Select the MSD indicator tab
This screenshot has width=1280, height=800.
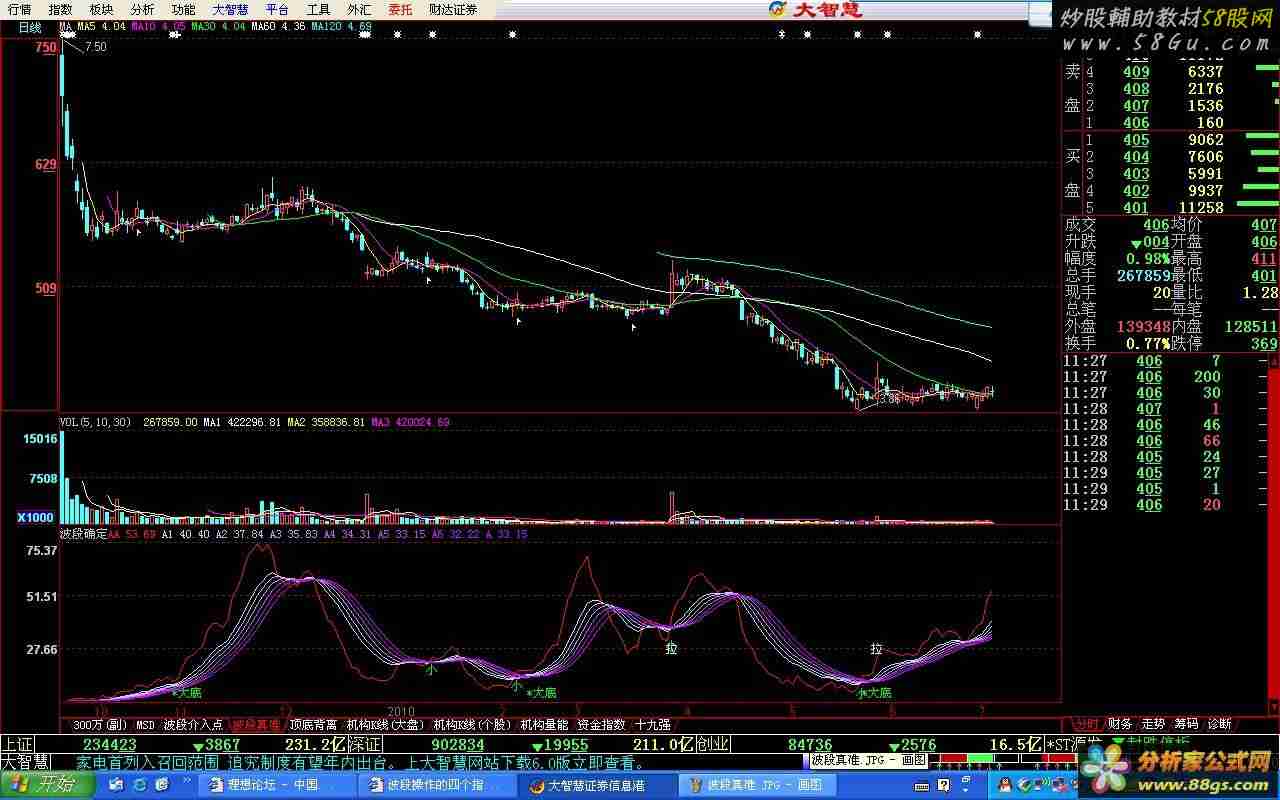tap(145, 724)
